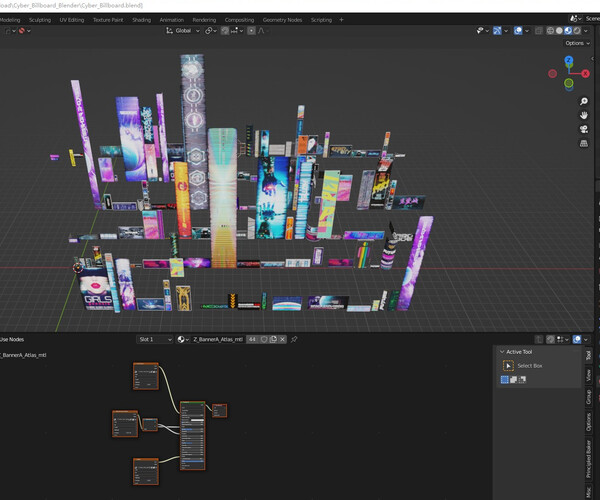Open proportional editing falloff curve icon
The width and height of the screenshot is (600, 500).
[x=262, y=31]
